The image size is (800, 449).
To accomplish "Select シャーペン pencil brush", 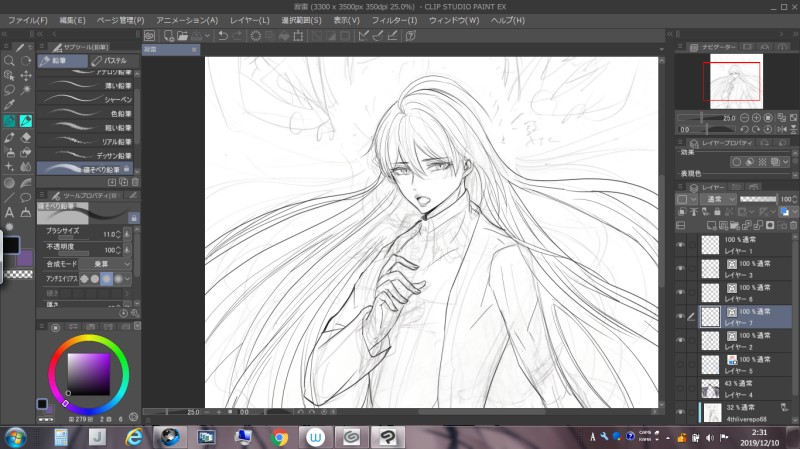I will [x=85, y=99].
